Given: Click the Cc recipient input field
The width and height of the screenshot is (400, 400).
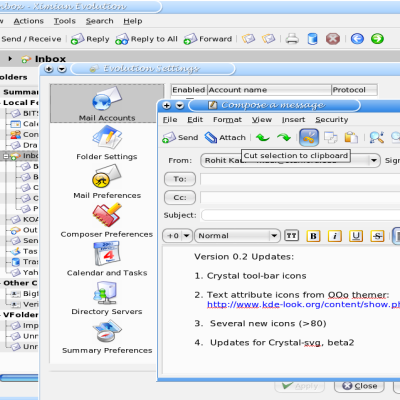Looking at the screenshot, I should click(x=300, y=198).
